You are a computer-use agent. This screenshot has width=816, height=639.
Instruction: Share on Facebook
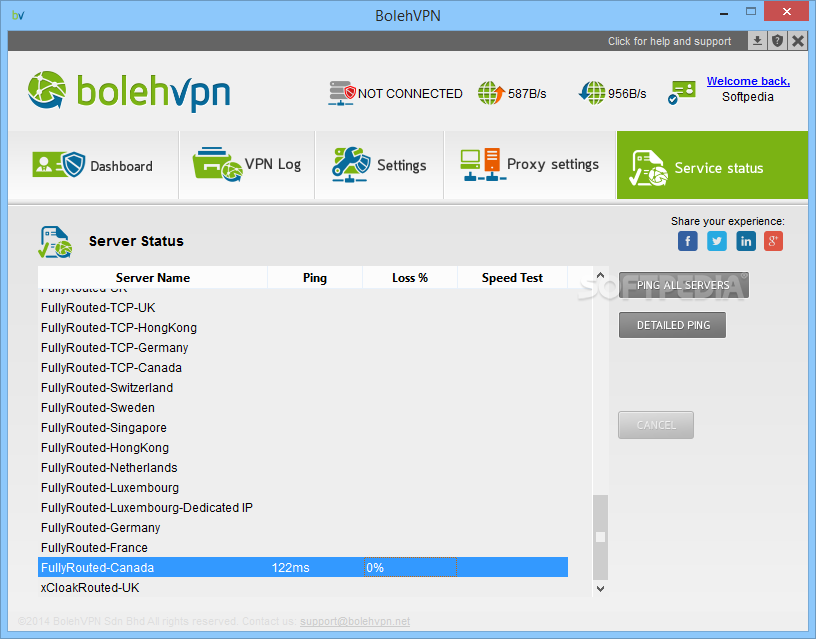pyautogui.click(x=687, y=241)
